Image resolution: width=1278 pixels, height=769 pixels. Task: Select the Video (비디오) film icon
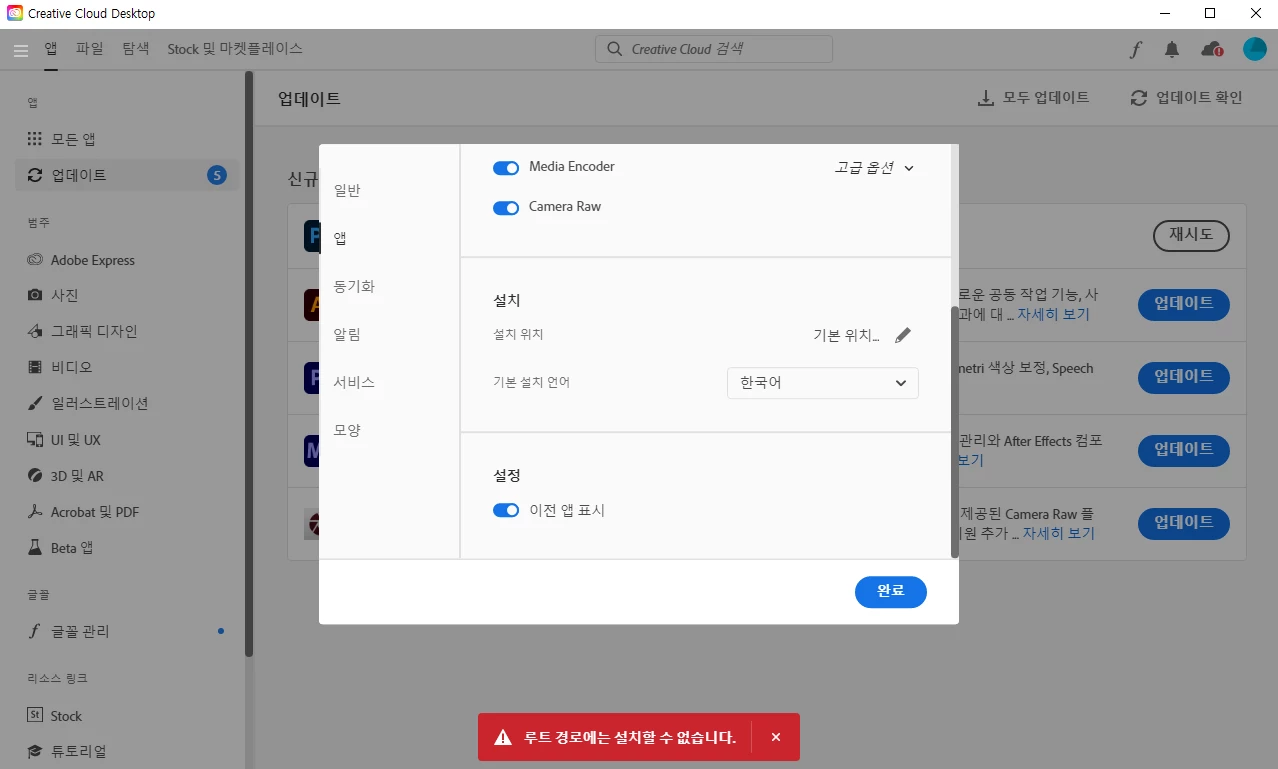click(x=35, y=367)
